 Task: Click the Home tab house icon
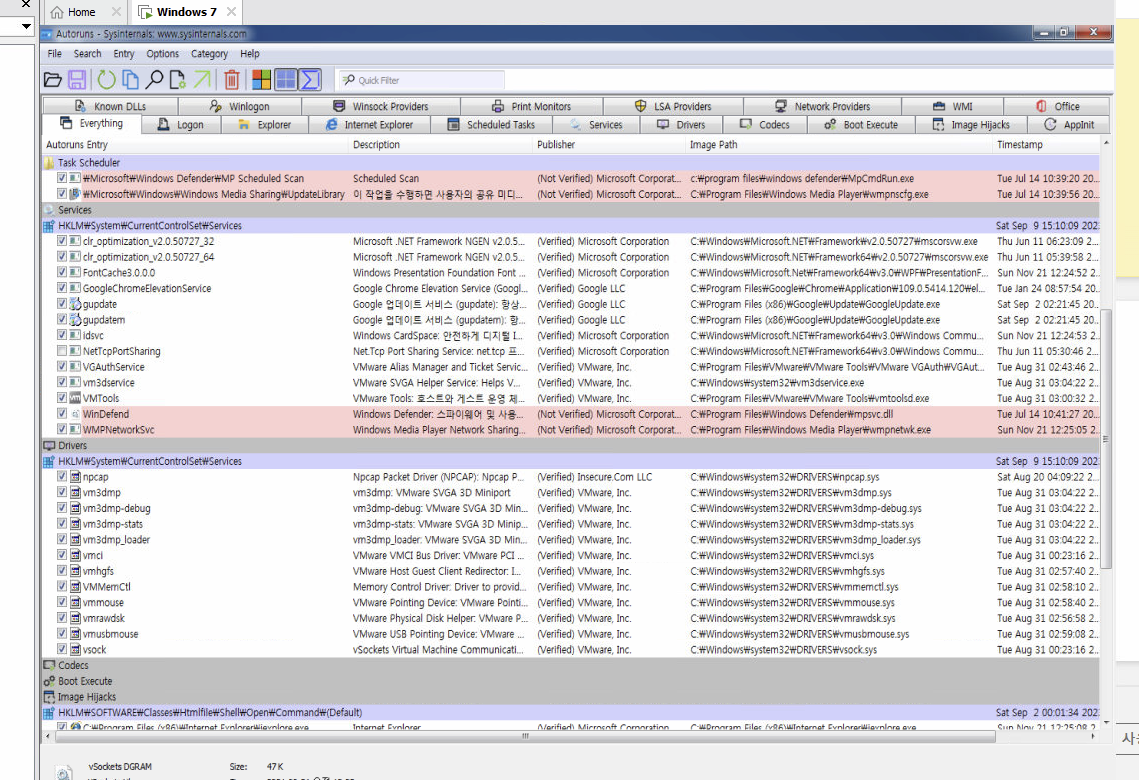point(57,12)
